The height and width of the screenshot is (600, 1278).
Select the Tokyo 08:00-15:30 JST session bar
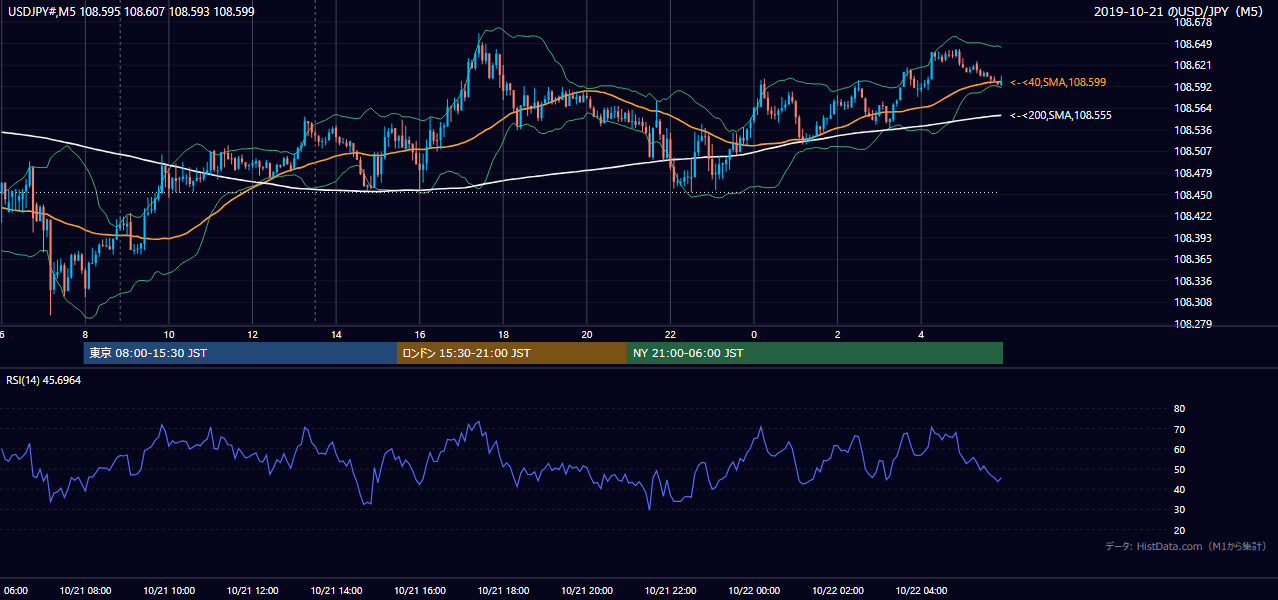click(241, 353)
